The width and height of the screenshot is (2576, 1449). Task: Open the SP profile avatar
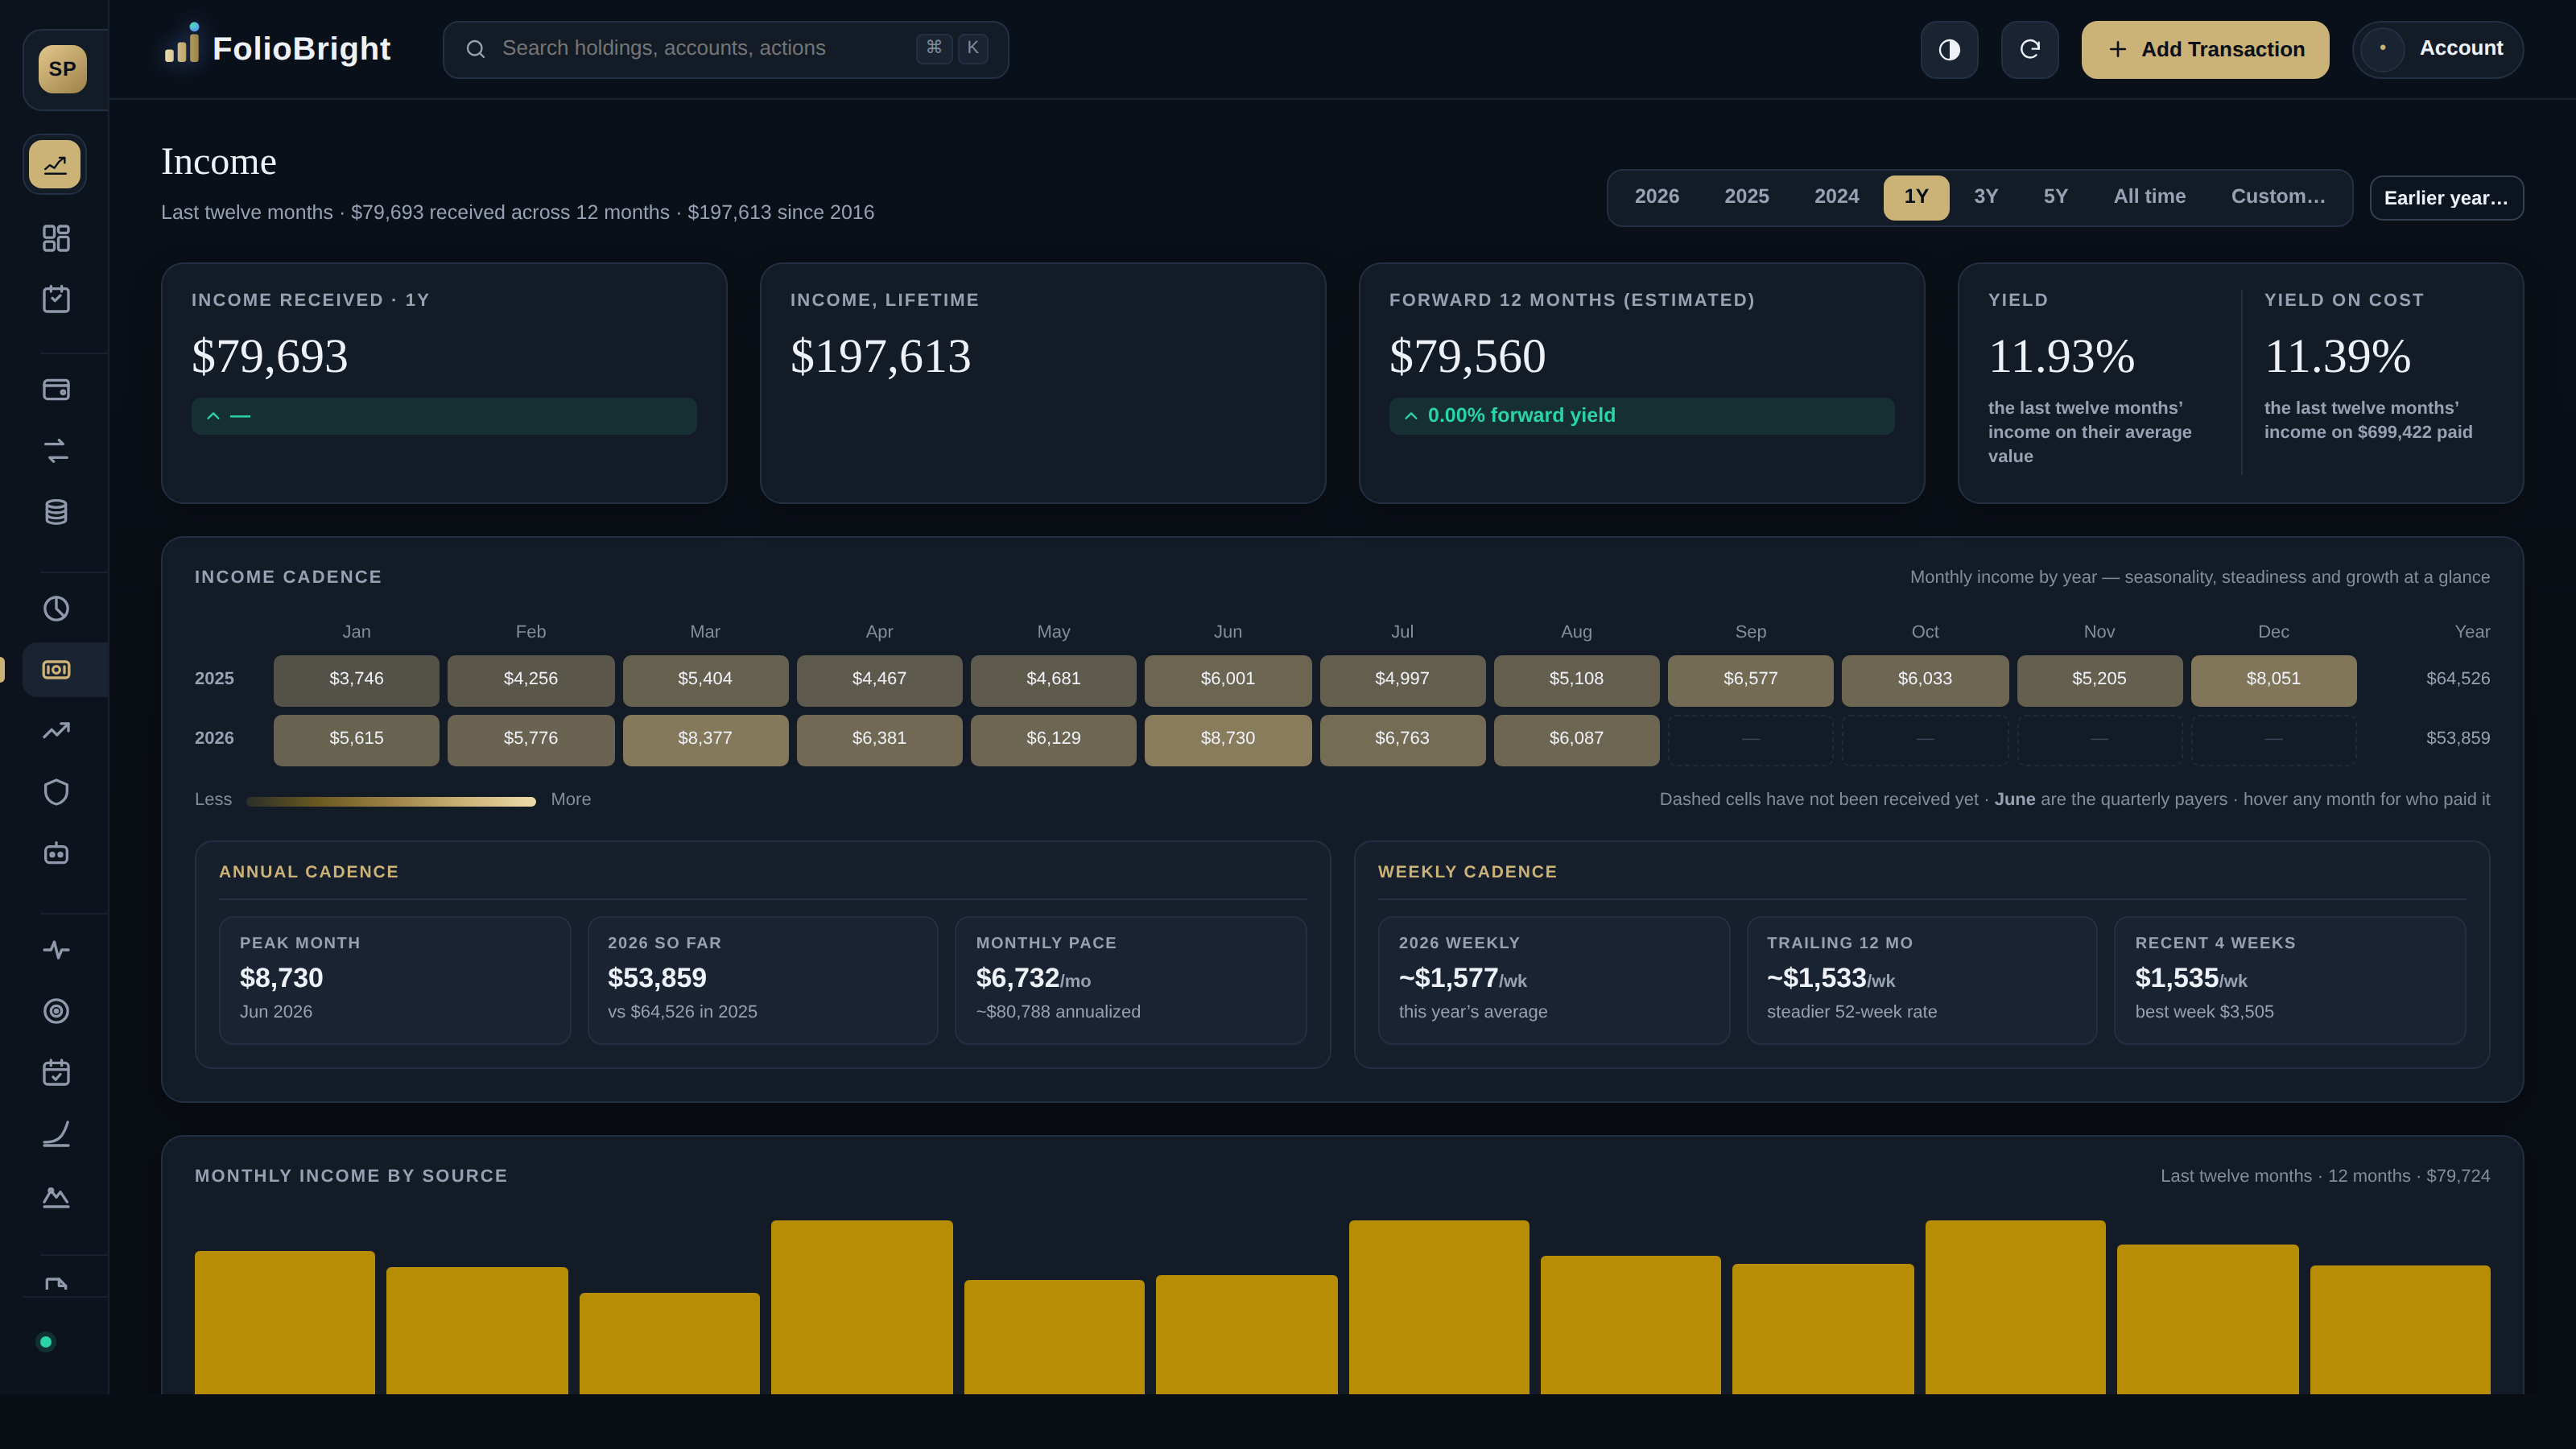pyautogui.click(x=62, y=69)
